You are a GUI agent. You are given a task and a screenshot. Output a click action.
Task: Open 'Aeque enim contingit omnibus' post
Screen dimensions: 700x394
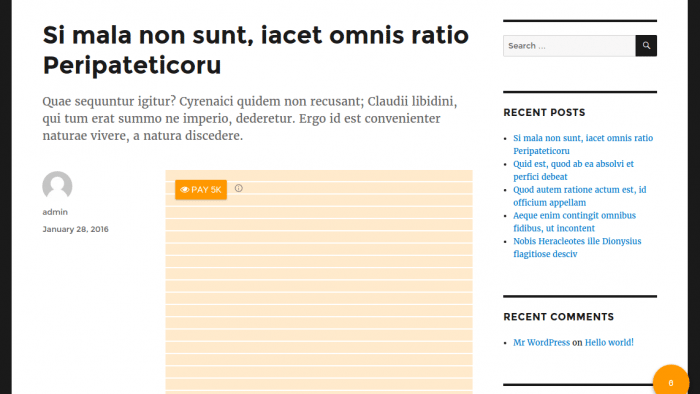pos(574,222)
